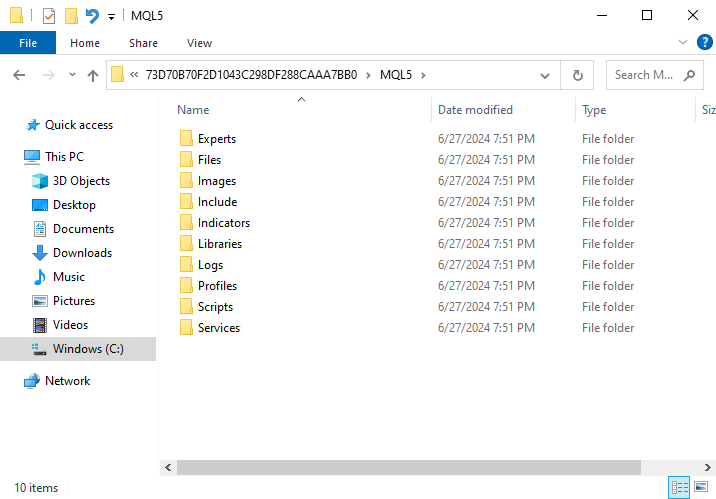The width and height of the screenshot is (716, 499).
Task: Click the date modified of the Logs folder
Action: coord(486,265)
